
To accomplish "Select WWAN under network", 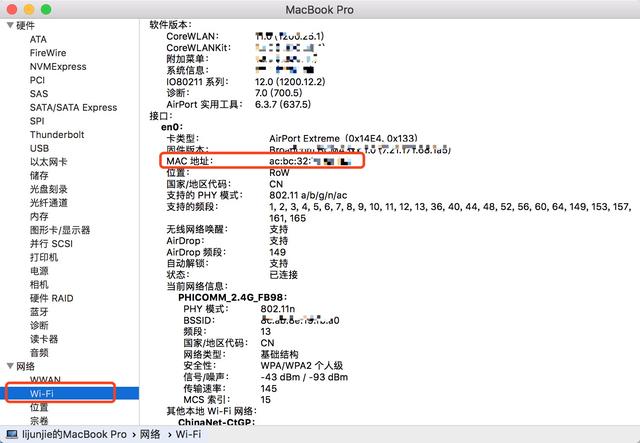I will point(45,380).
